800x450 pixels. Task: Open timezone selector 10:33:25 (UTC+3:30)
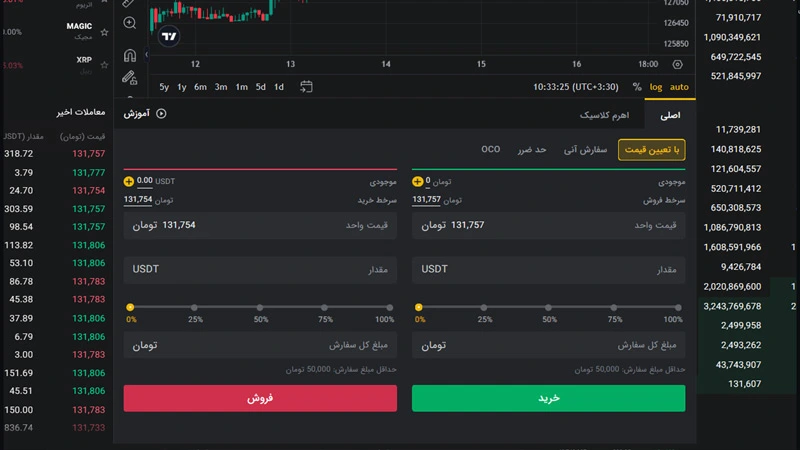(x=576, y=87)
